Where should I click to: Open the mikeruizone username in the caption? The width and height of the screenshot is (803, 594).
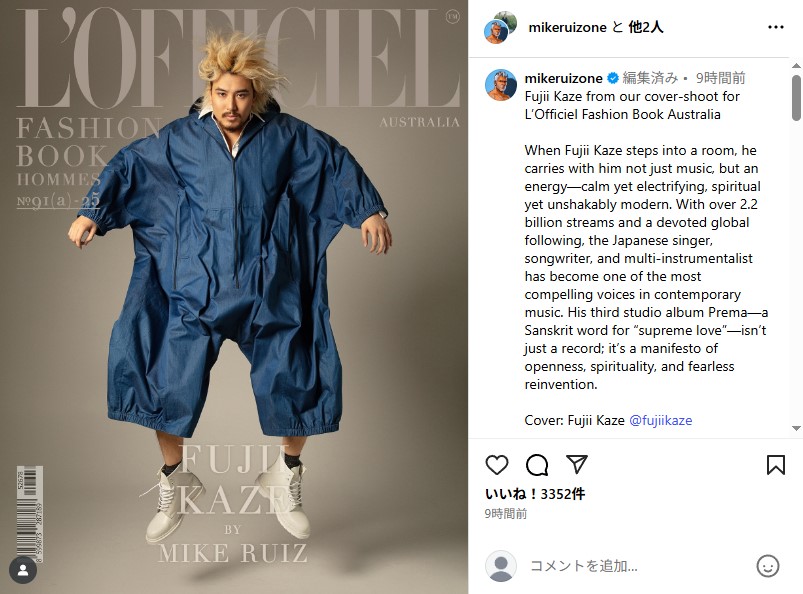coord(563,78)
